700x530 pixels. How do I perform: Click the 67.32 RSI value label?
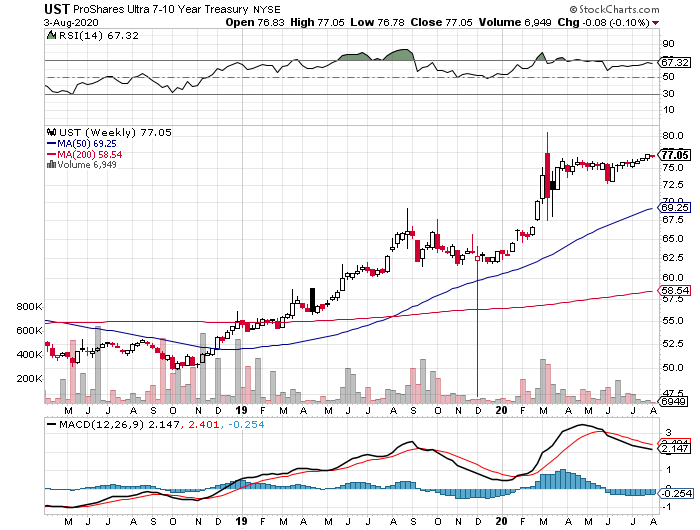[675, 63]
